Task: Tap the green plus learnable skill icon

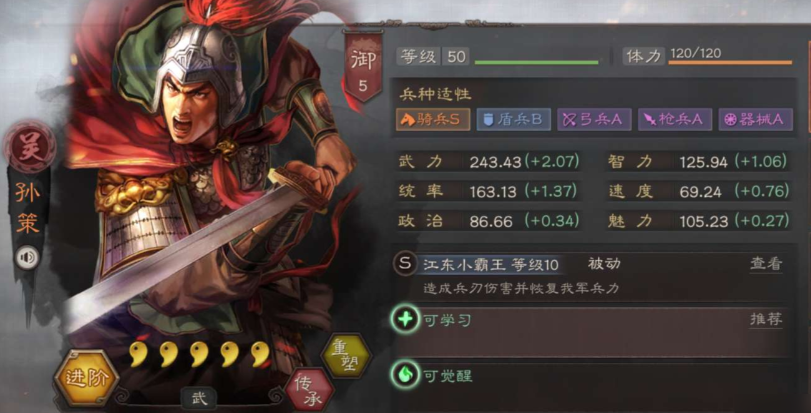Action: [x=406, y=319]
